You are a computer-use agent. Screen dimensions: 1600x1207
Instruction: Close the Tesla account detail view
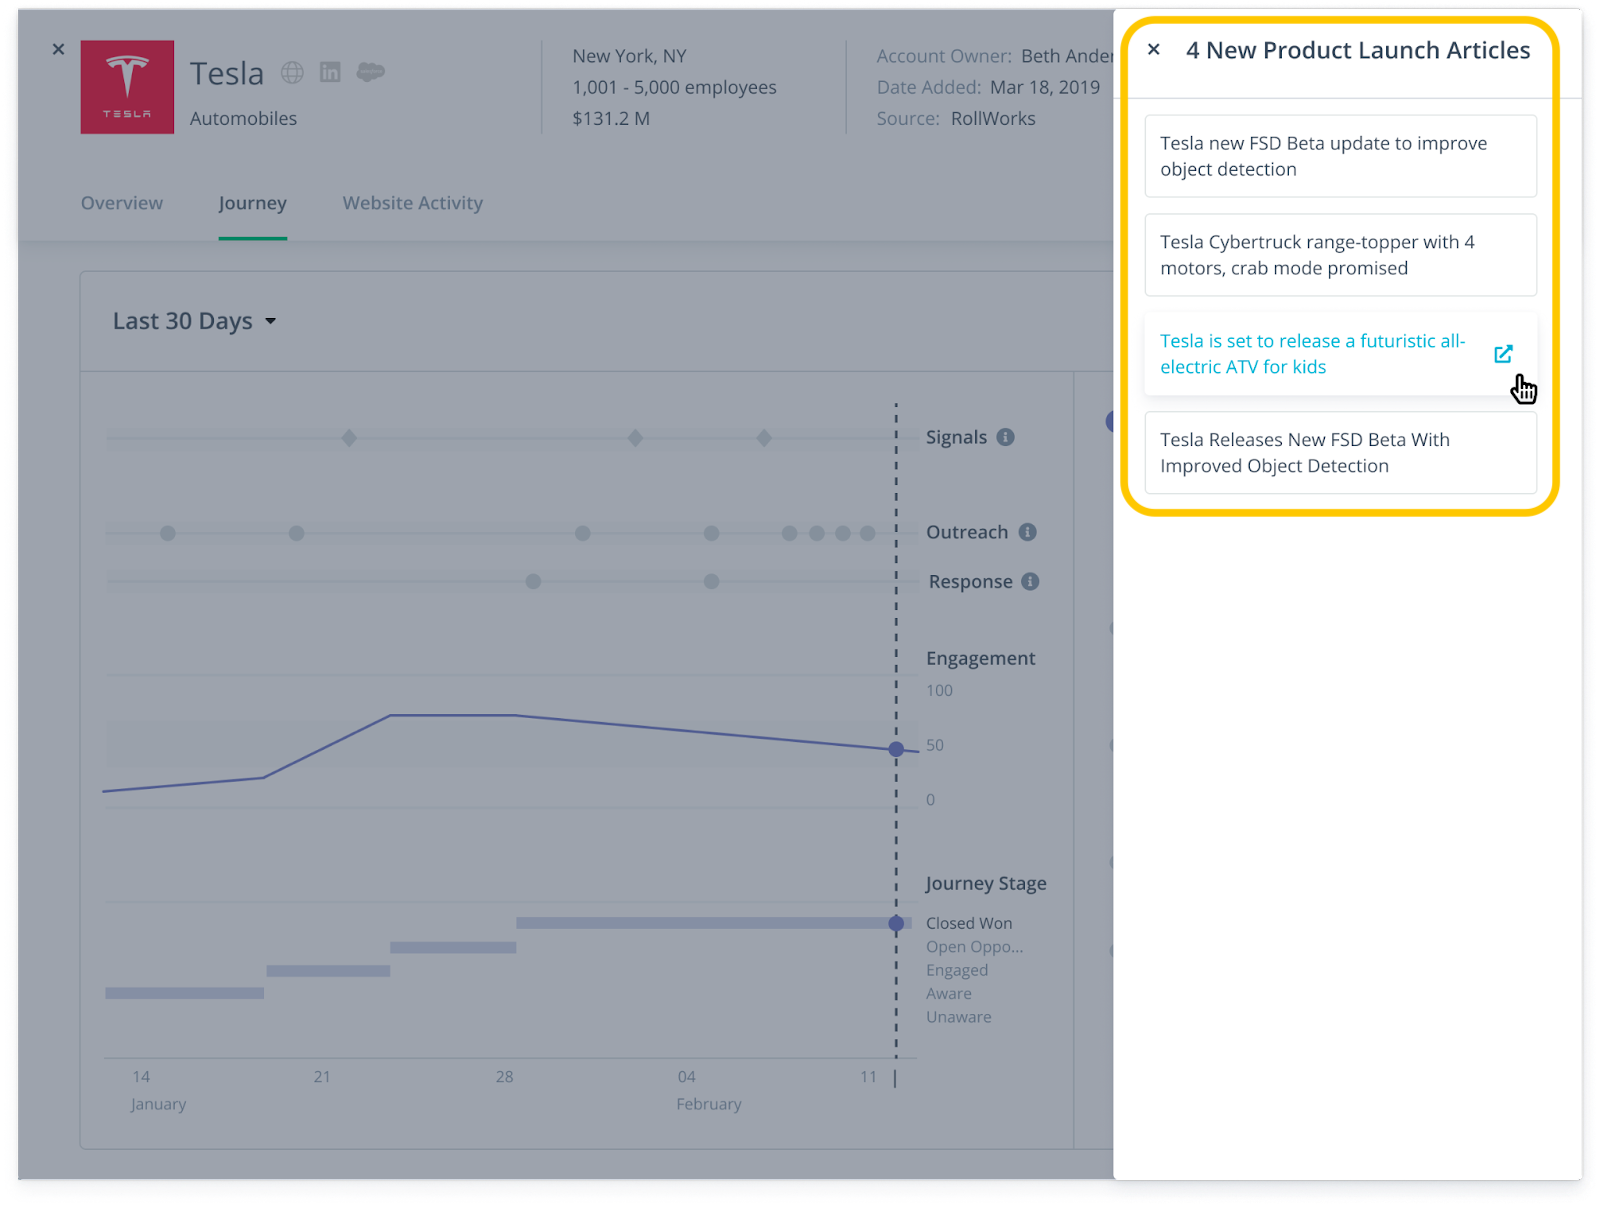(x=58, y=49)
